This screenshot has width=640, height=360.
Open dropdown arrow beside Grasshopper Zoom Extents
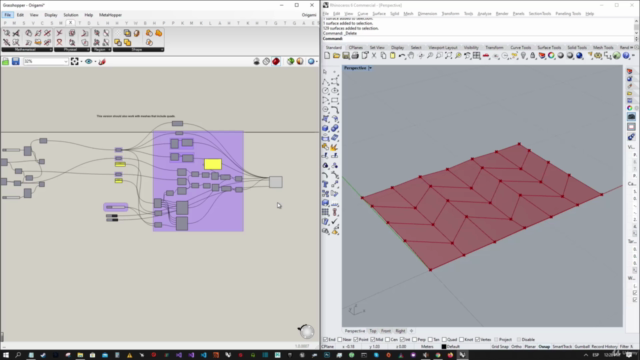81,62
